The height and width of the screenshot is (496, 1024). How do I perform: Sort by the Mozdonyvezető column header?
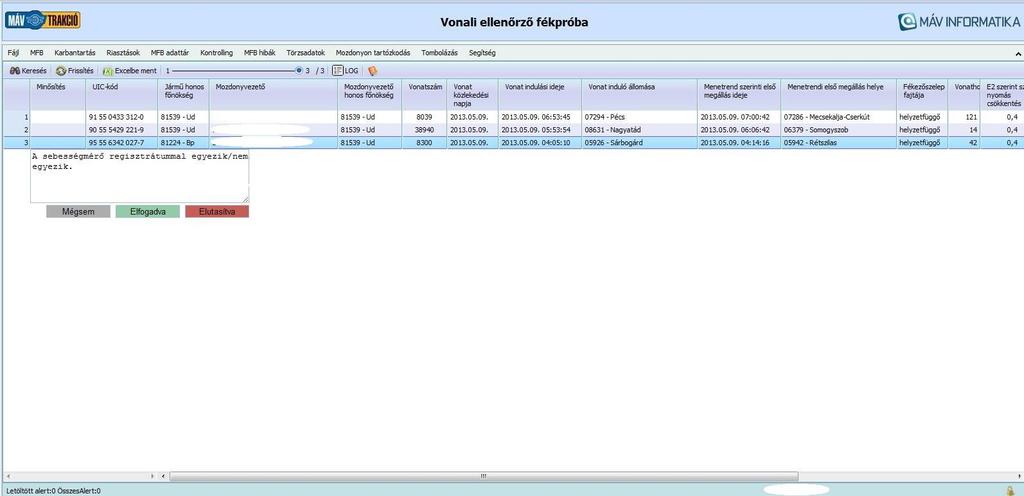[274, 95]
